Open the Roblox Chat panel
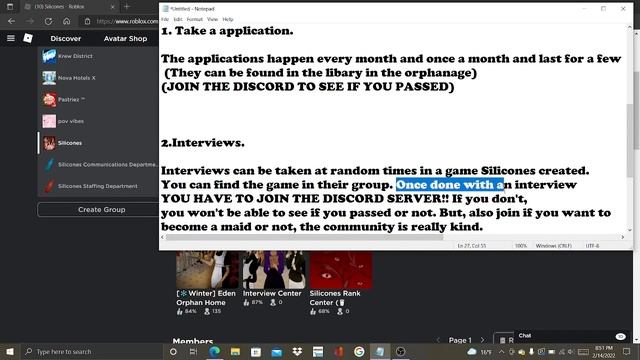Viewport: 640px width, 360px height. (571, 336)
